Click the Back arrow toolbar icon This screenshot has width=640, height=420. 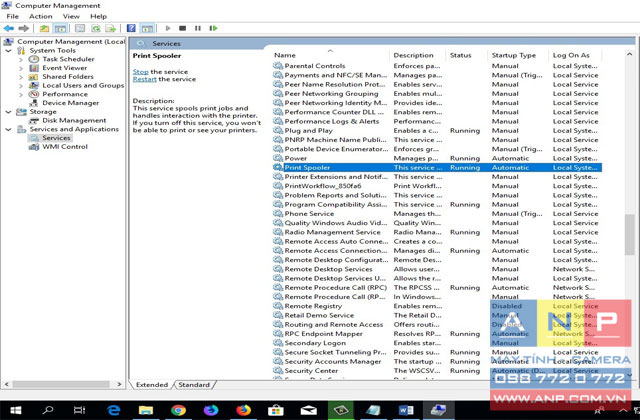tap(9, 28)
